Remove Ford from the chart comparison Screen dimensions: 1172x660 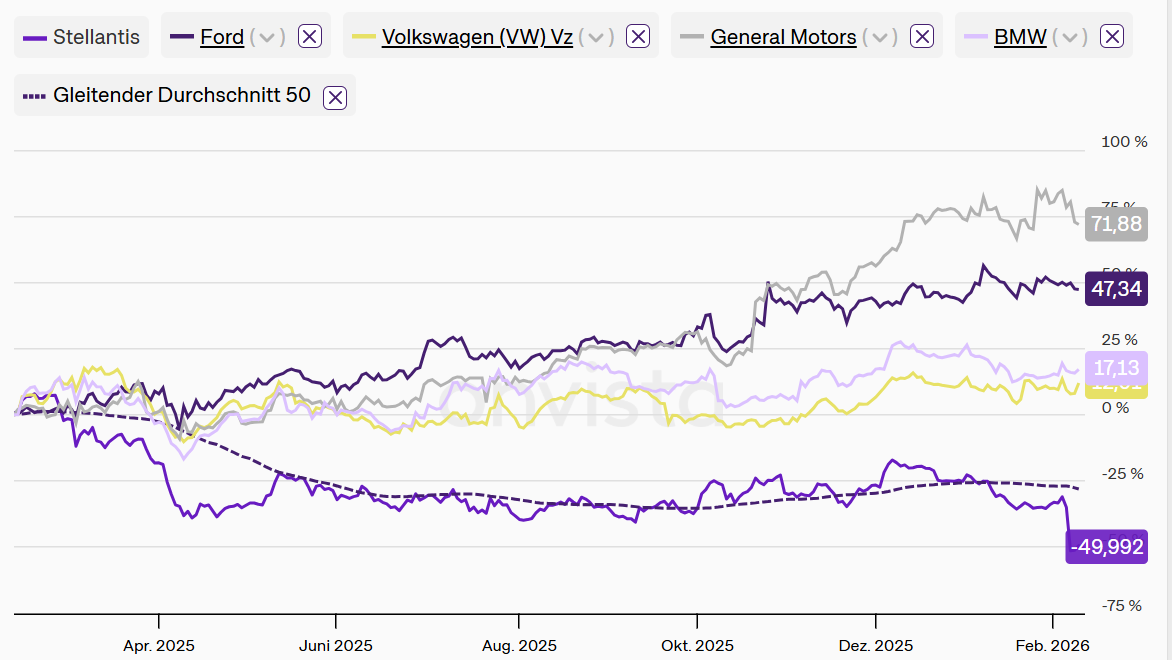(x=310, y=37)
